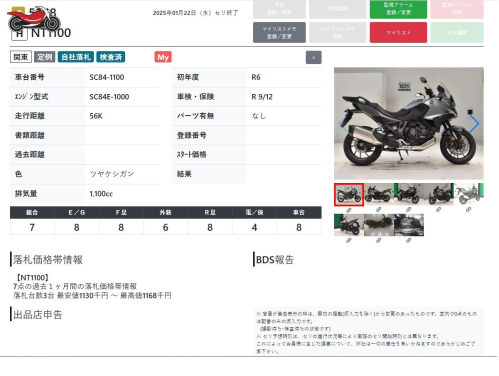Screen dimensions: 499x376
Task: Click the 外装 score 6
Action: (x=165, y=227)
